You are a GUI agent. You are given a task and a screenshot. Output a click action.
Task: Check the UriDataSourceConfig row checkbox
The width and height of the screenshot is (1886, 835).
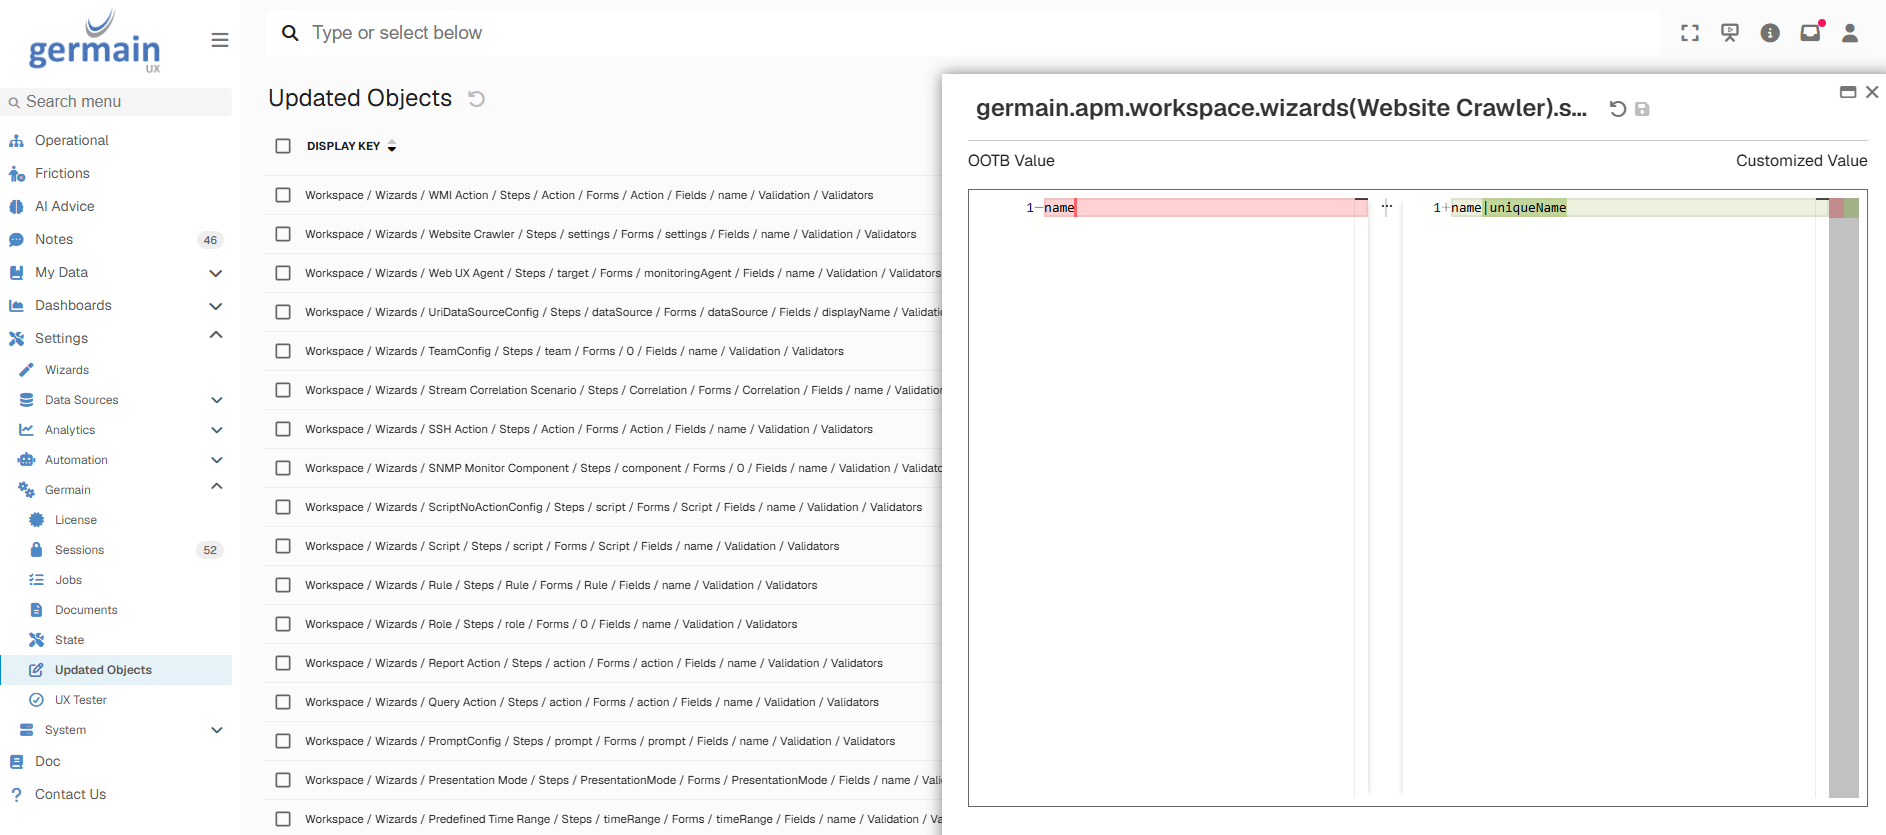click(x=283, y=312)
